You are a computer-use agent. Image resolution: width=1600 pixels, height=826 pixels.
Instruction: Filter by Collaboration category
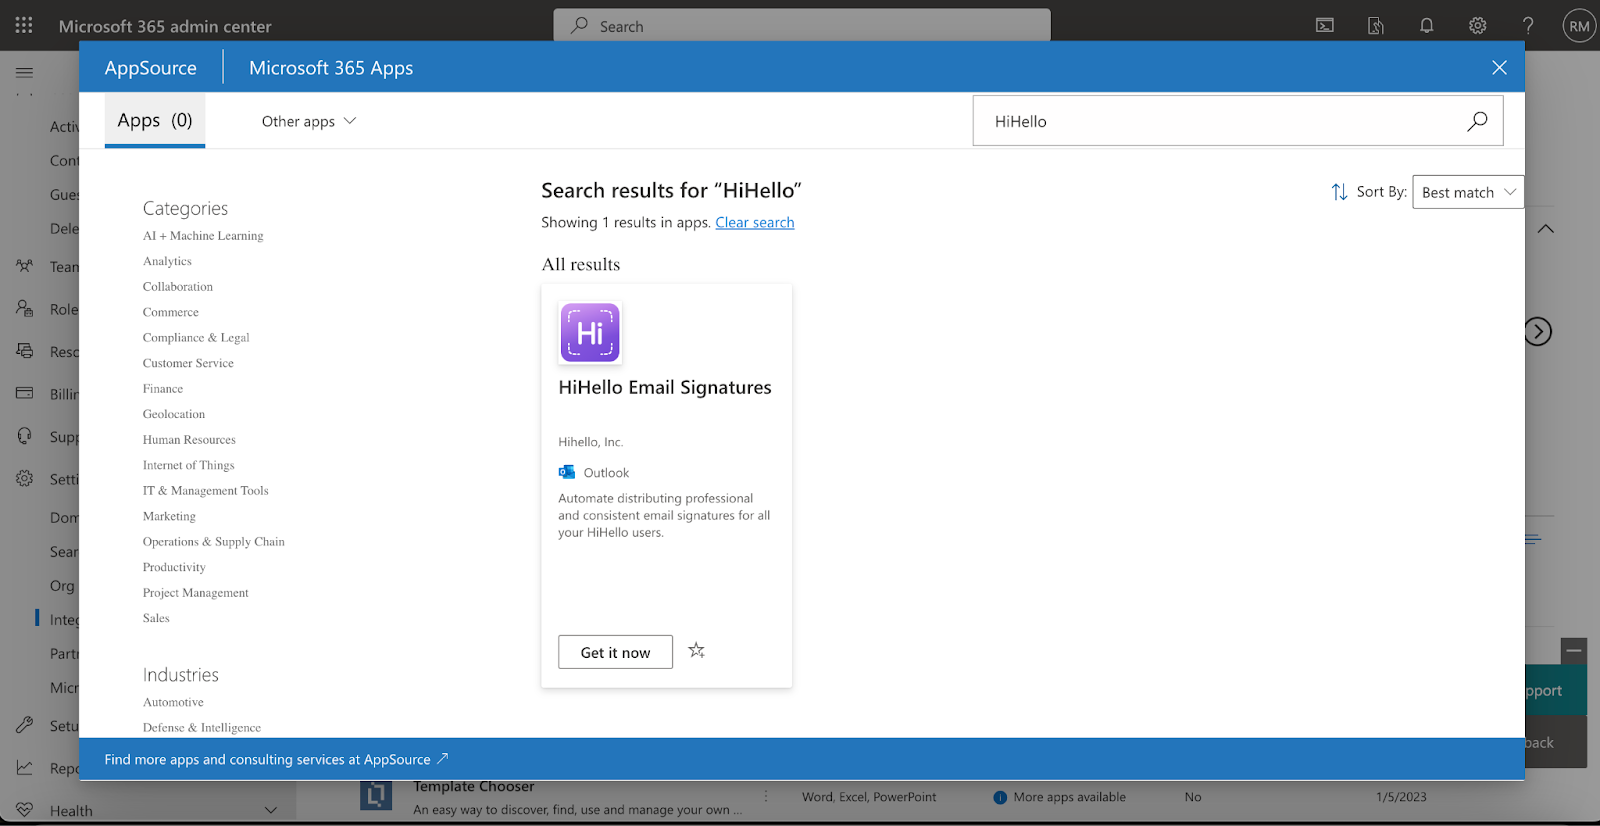178,287
